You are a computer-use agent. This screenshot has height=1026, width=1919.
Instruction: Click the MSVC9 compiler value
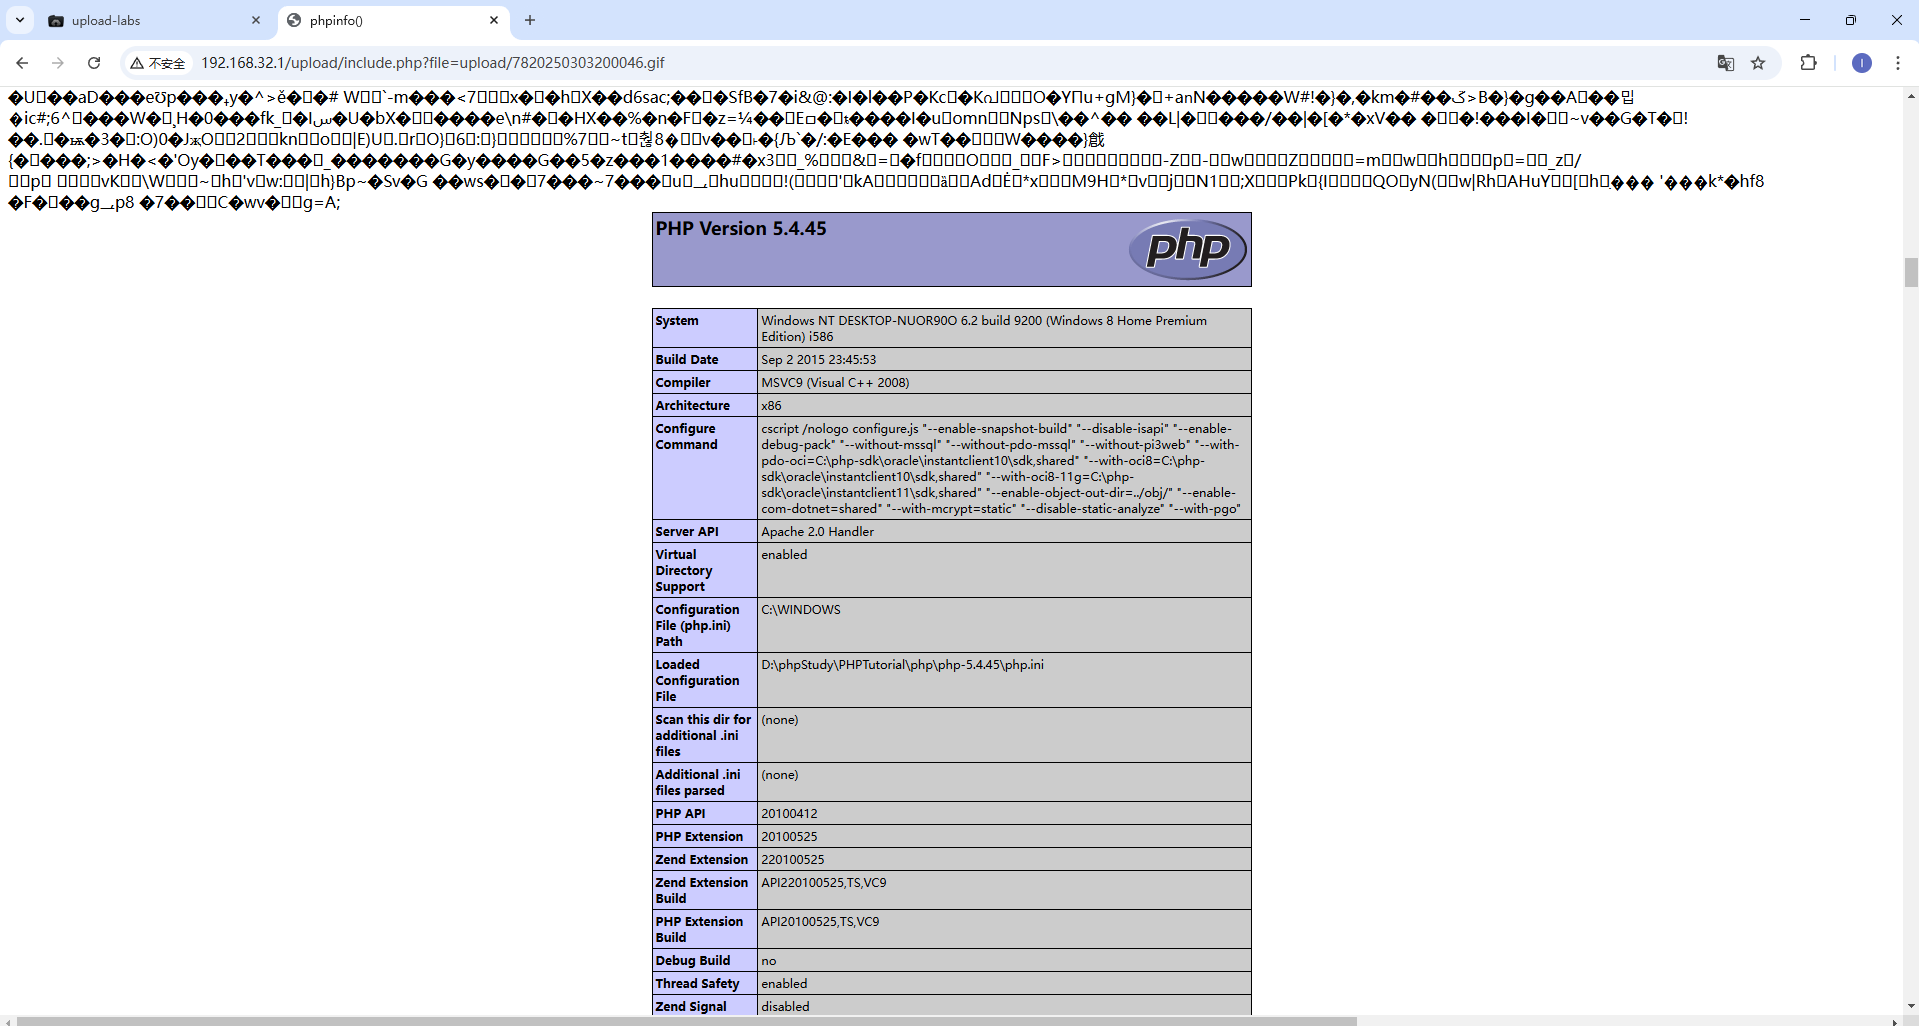pyautogui.click(x=835, y=383)
